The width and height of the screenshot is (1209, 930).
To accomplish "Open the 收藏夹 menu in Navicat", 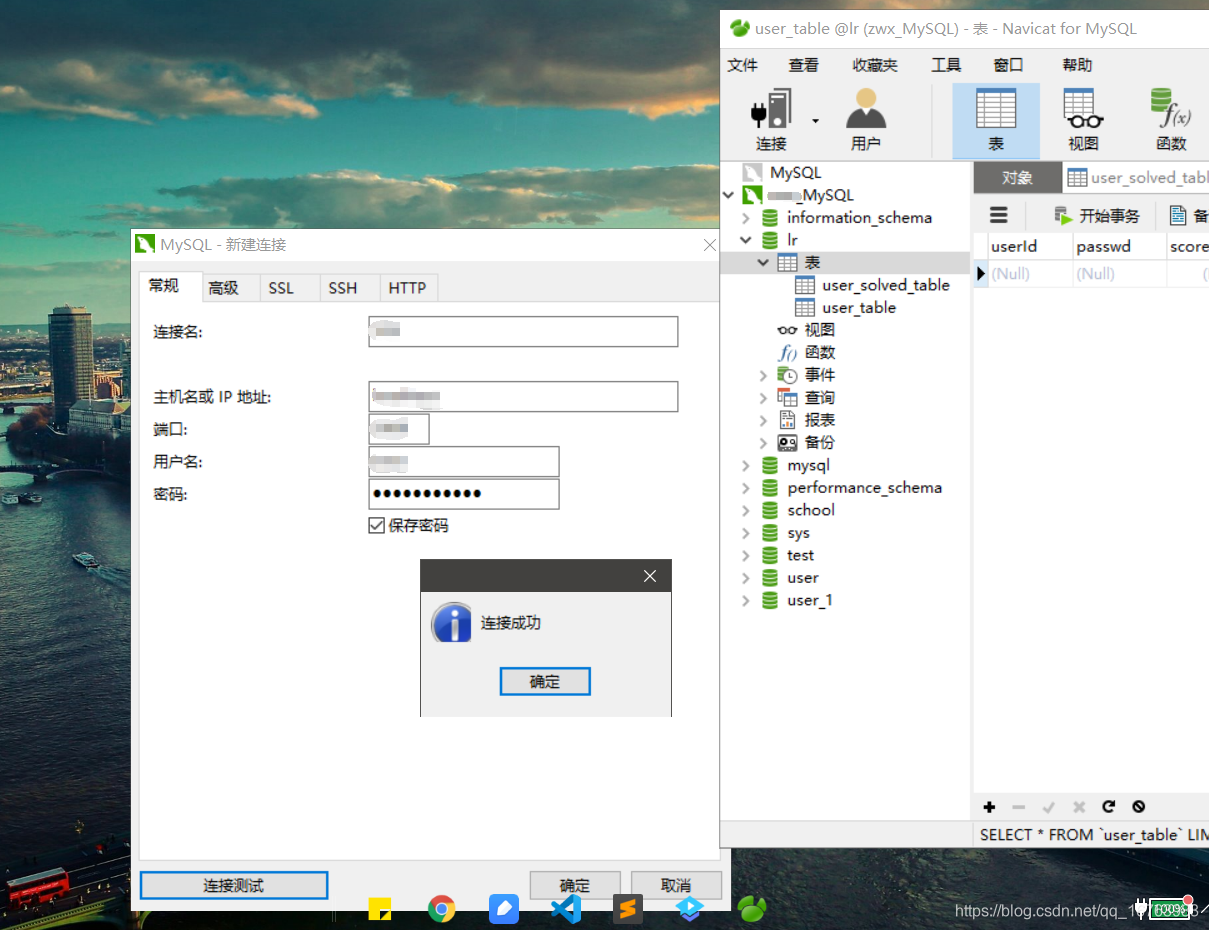I will click(875, 65).
